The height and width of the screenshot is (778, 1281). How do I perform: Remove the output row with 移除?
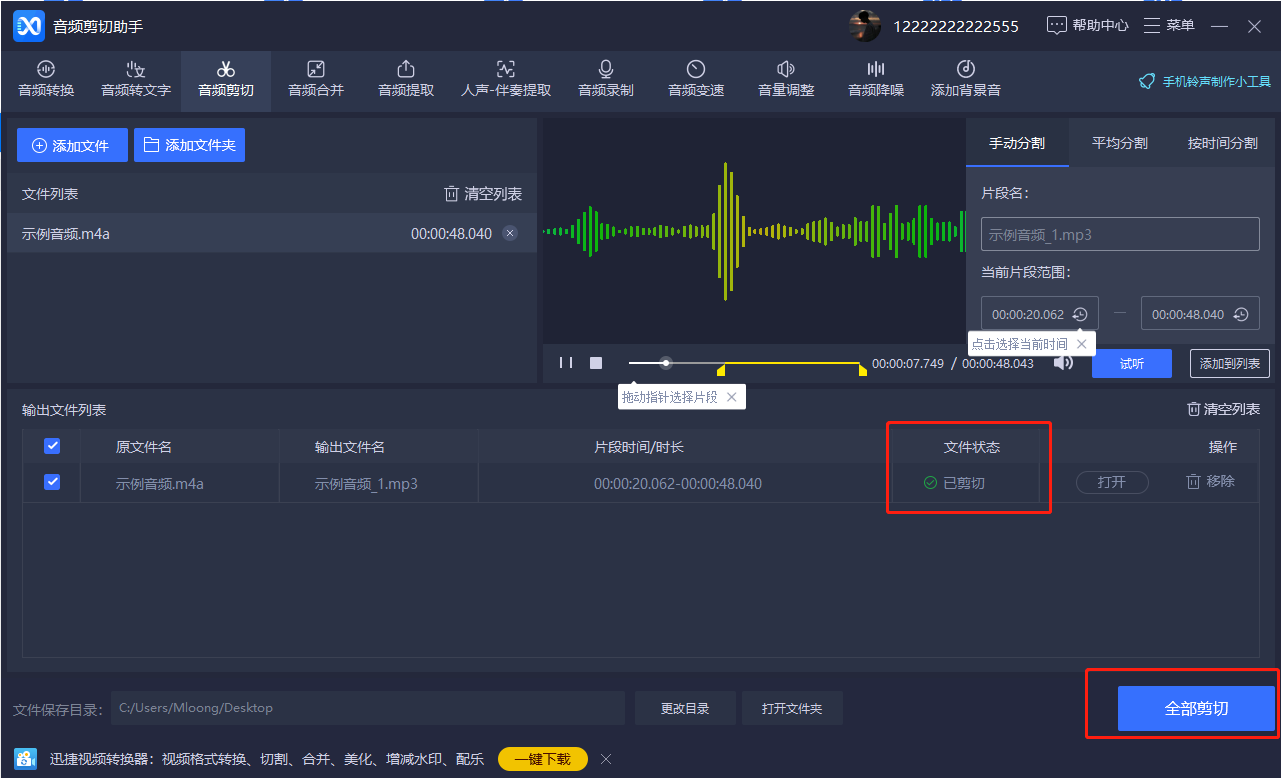tap(1211, 481)
